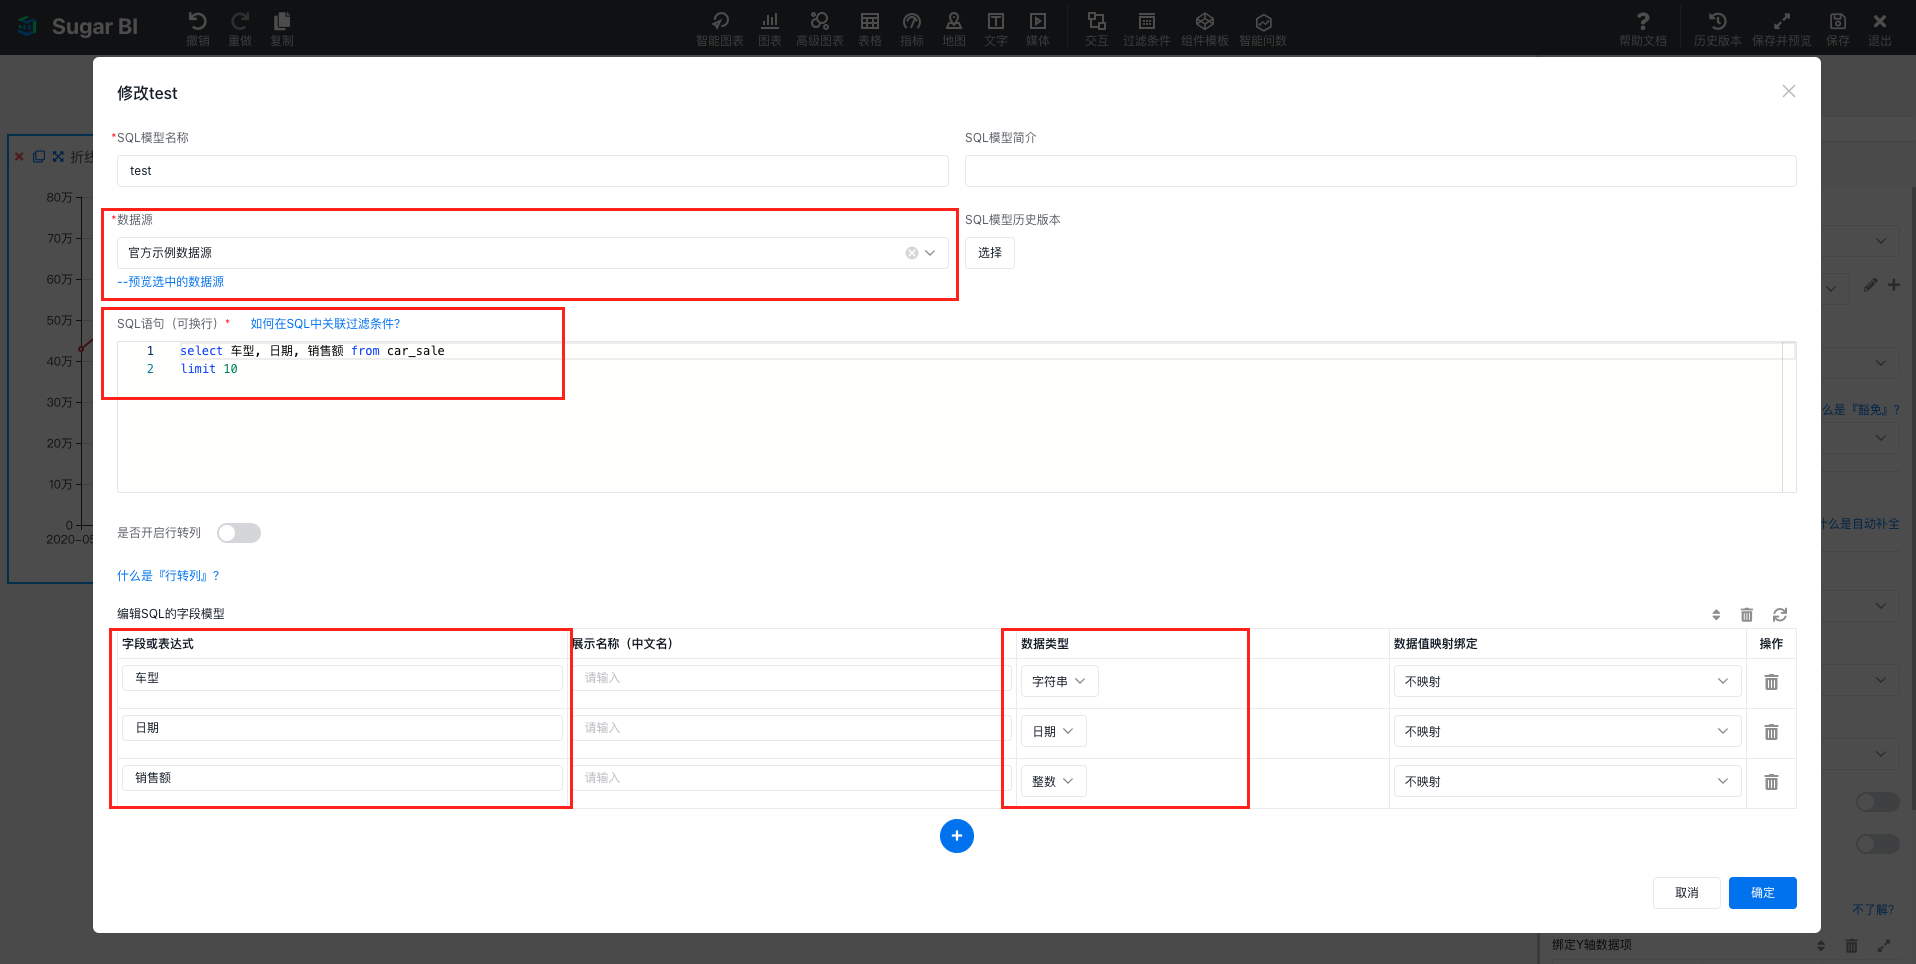This screenshot has height=964, width=1916.
Task: Click the SQL模型名称 input containing test
Action: coord(533,171)
